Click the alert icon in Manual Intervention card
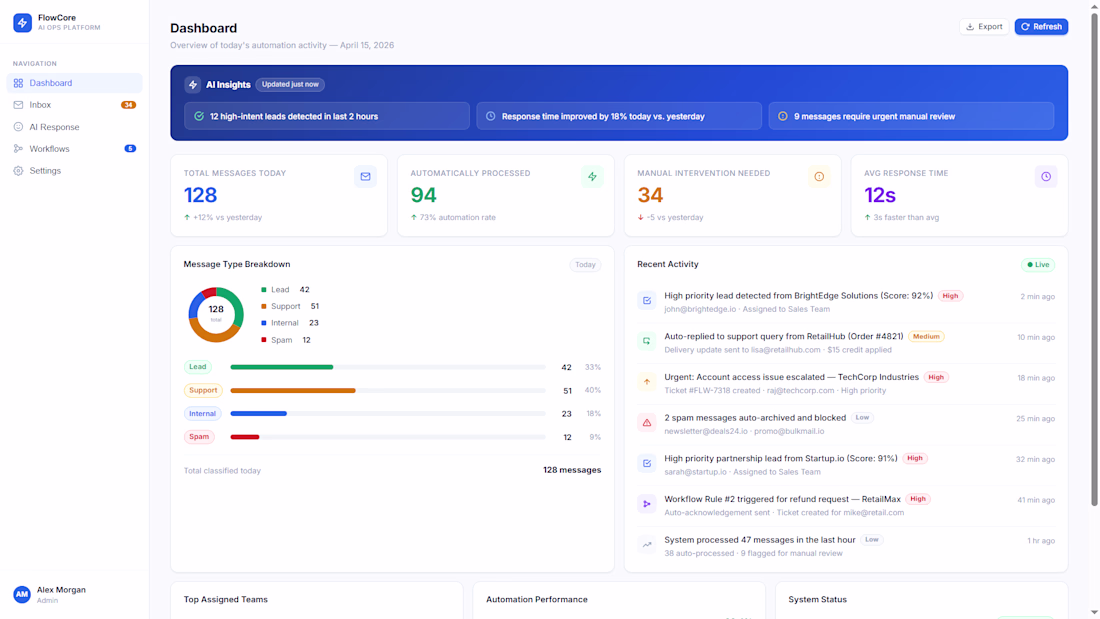Screen dimensions: 1100x619 (x=819, y=177)
